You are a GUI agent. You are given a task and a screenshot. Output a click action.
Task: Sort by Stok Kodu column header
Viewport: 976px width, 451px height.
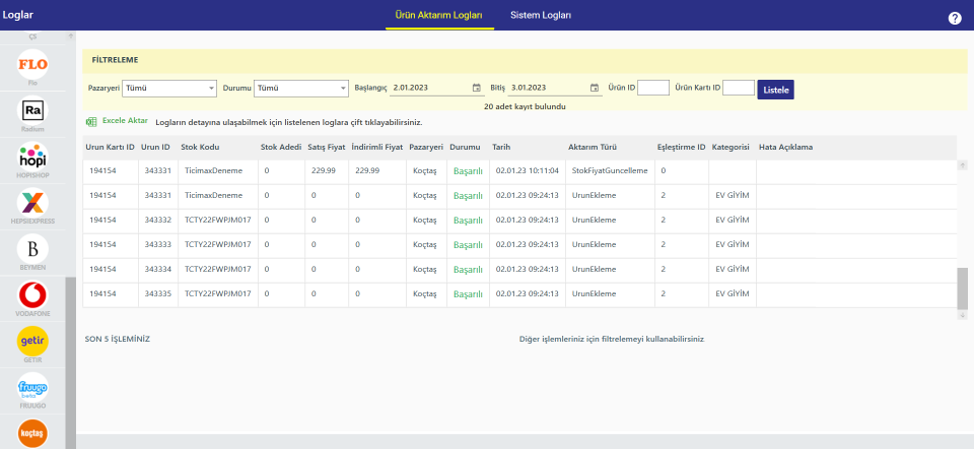tap(200, 147)
